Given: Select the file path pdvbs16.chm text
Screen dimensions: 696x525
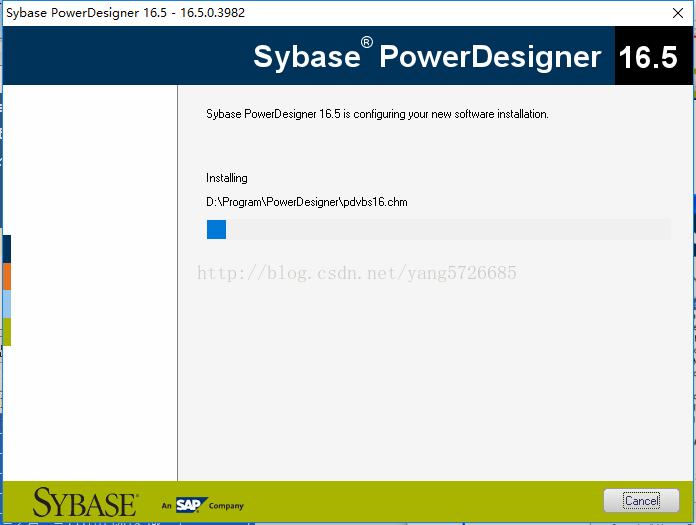Looking at the screenshot, I should pos(307,202).
